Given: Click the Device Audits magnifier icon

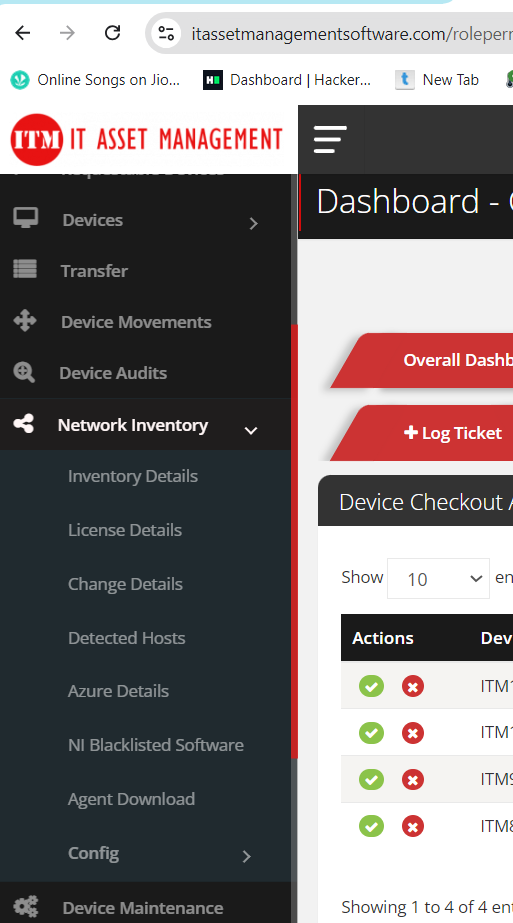Looking at the screenshot, I should pos(24,372).
